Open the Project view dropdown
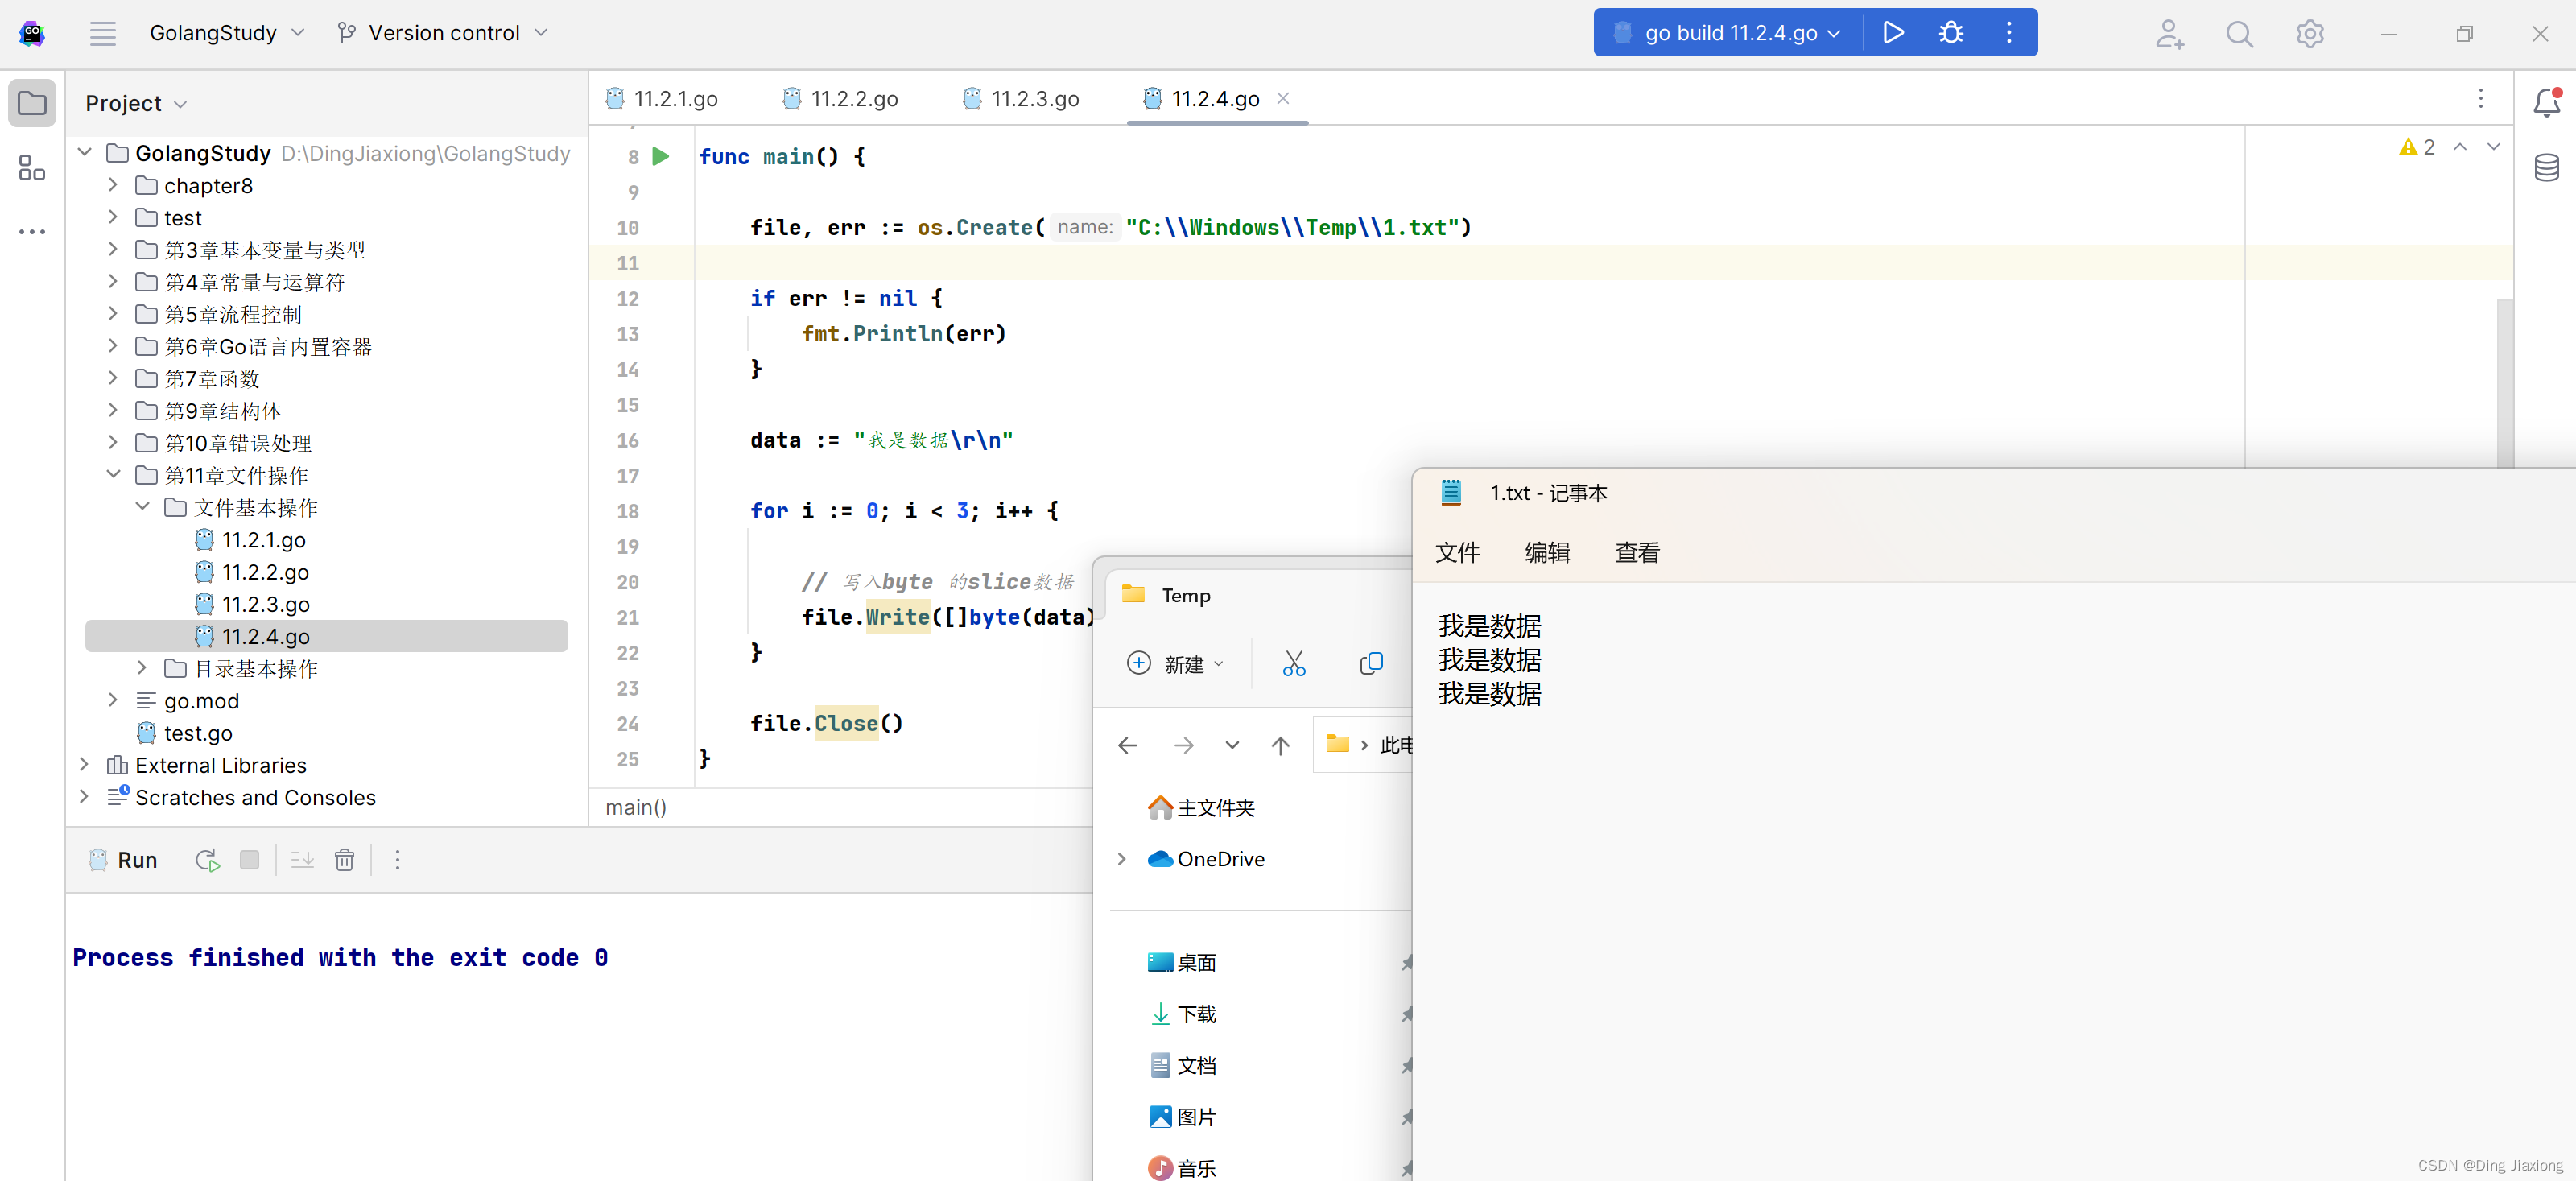 click(136, 103)
